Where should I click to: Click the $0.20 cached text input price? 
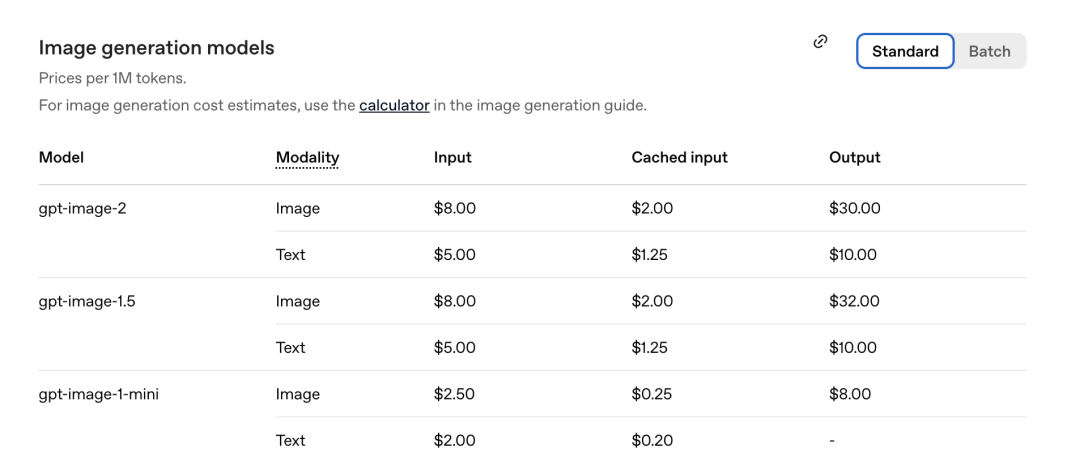click(x=651, y=440)
